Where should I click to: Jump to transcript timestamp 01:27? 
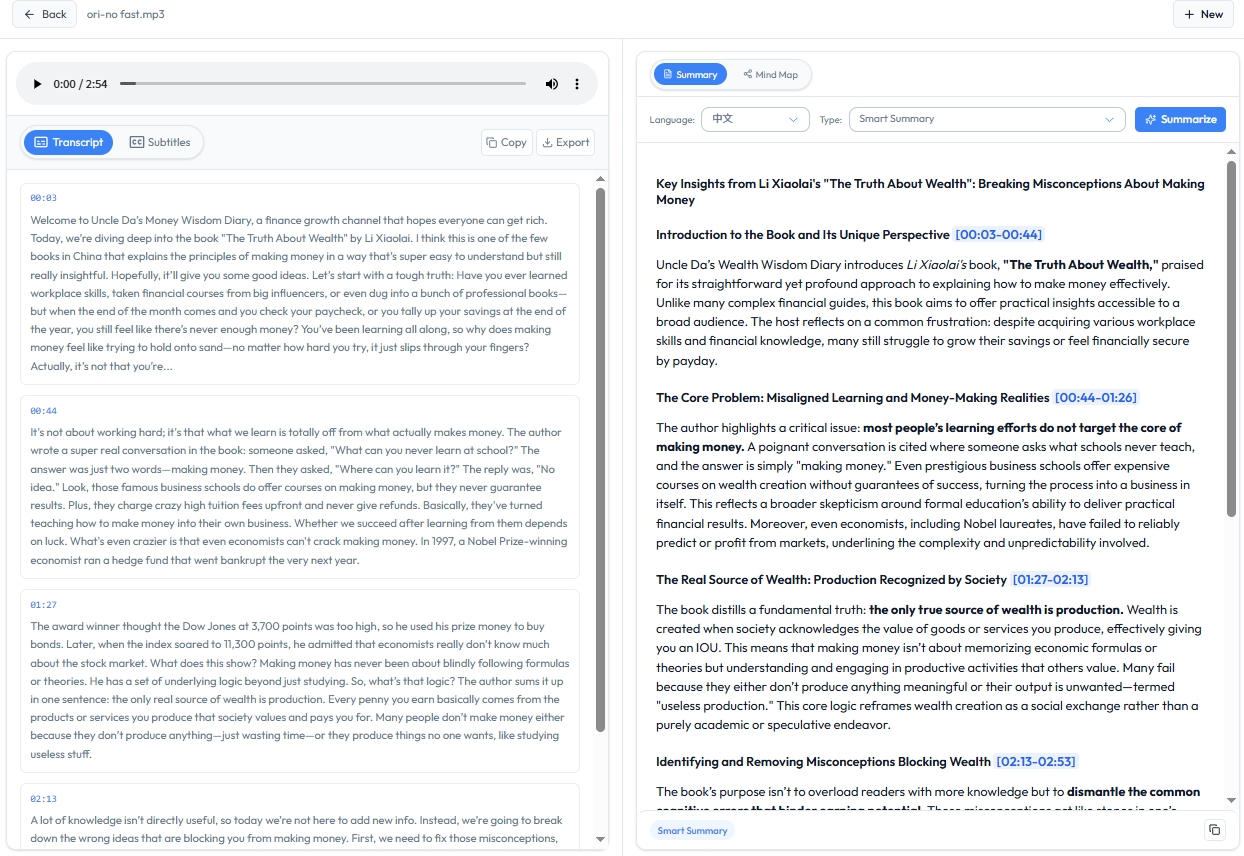point(43,605)
